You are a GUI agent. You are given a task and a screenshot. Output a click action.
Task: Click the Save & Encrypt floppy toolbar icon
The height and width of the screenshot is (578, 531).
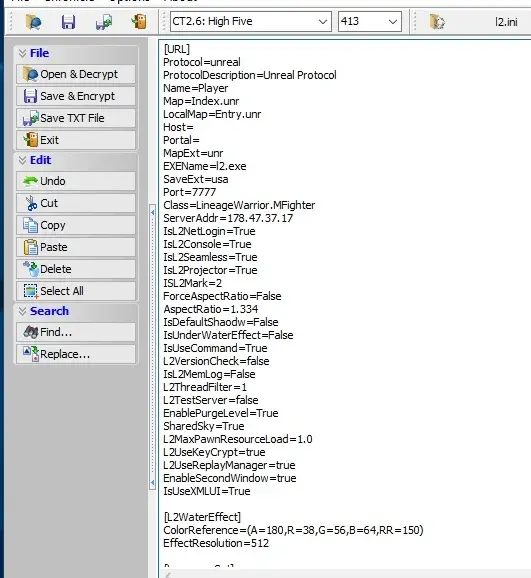pyautogui.click(x=68, y=22)
